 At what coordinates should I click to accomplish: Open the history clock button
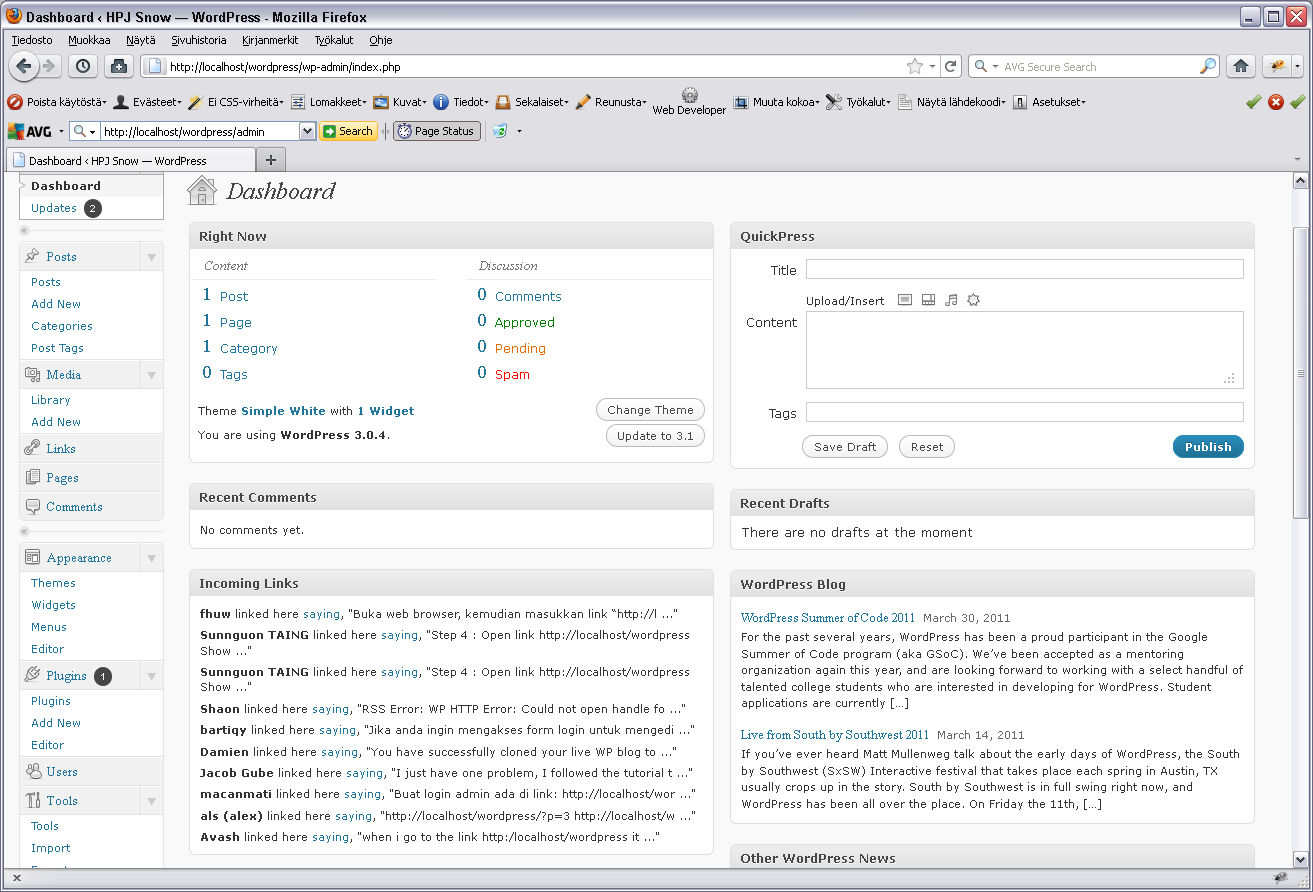click(82, 66)
